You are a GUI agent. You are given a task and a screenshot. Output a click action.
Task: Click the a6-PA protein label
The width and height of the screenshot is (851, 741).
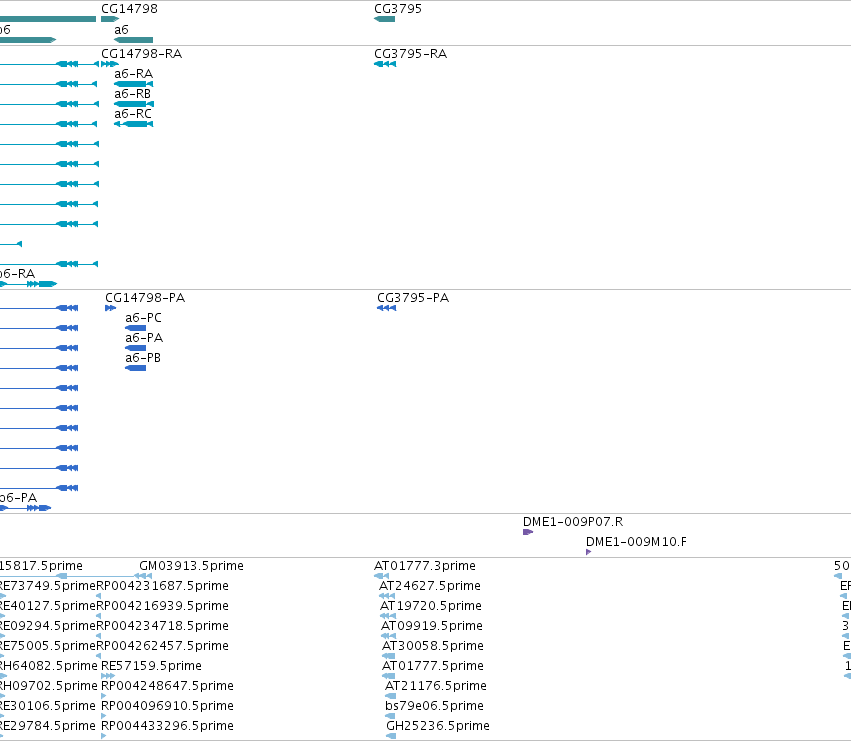tap(144, 338)
